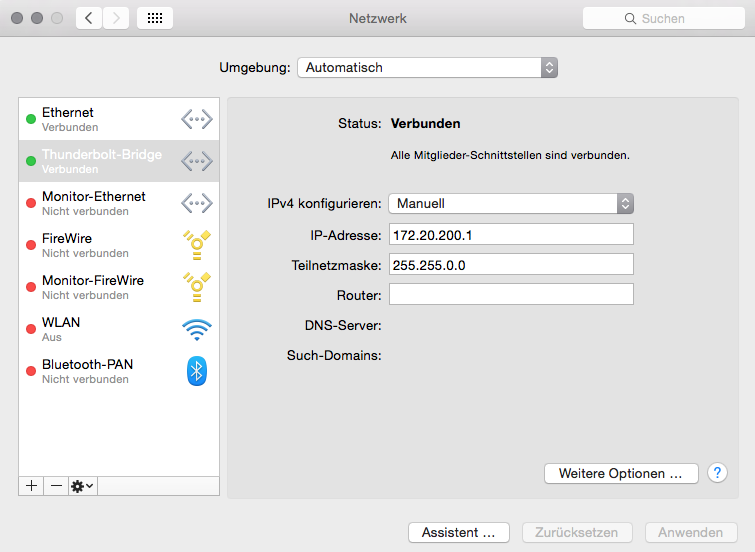Focus the Suchen search field
The height and width of the screenshot is (552, 755).
coord(663,18)
